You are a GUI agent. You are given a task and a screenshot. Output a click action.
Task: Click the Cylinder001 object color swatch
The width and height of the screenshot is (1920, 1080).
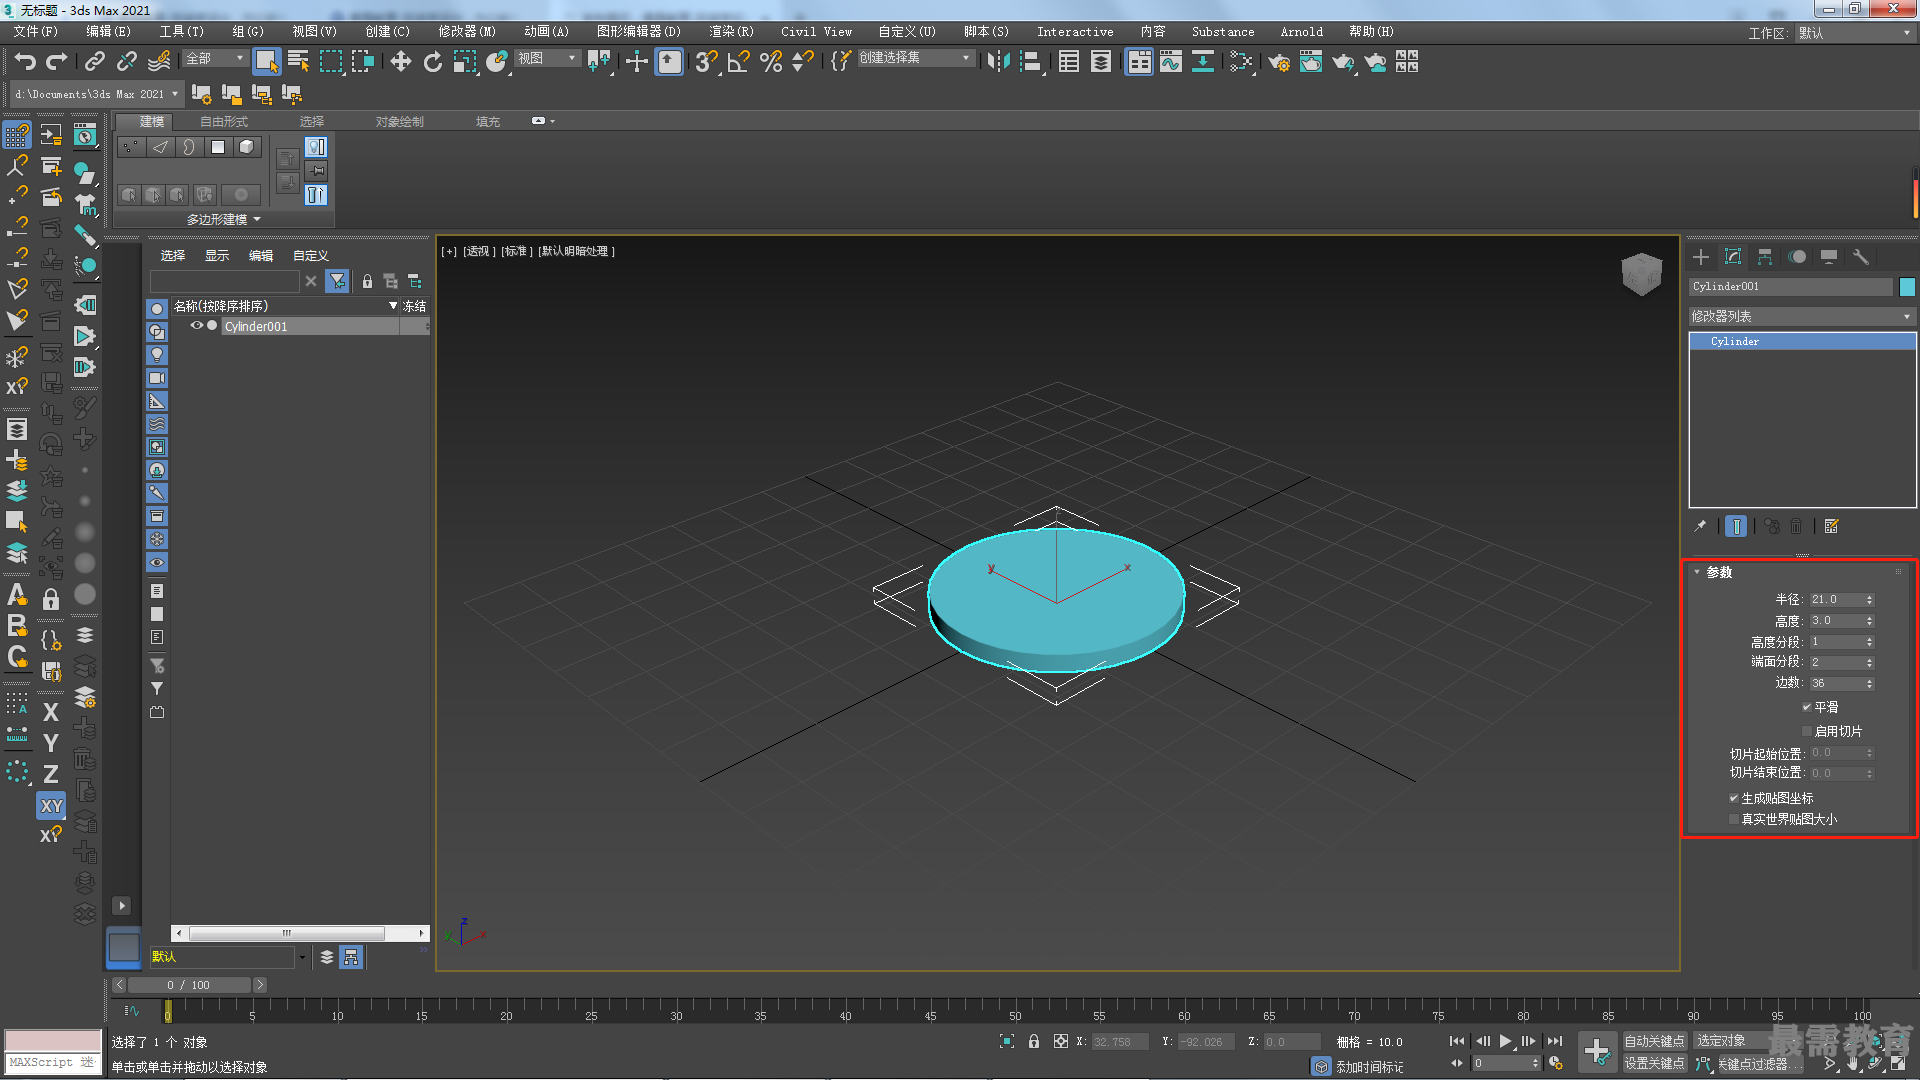pos(1907,287)
